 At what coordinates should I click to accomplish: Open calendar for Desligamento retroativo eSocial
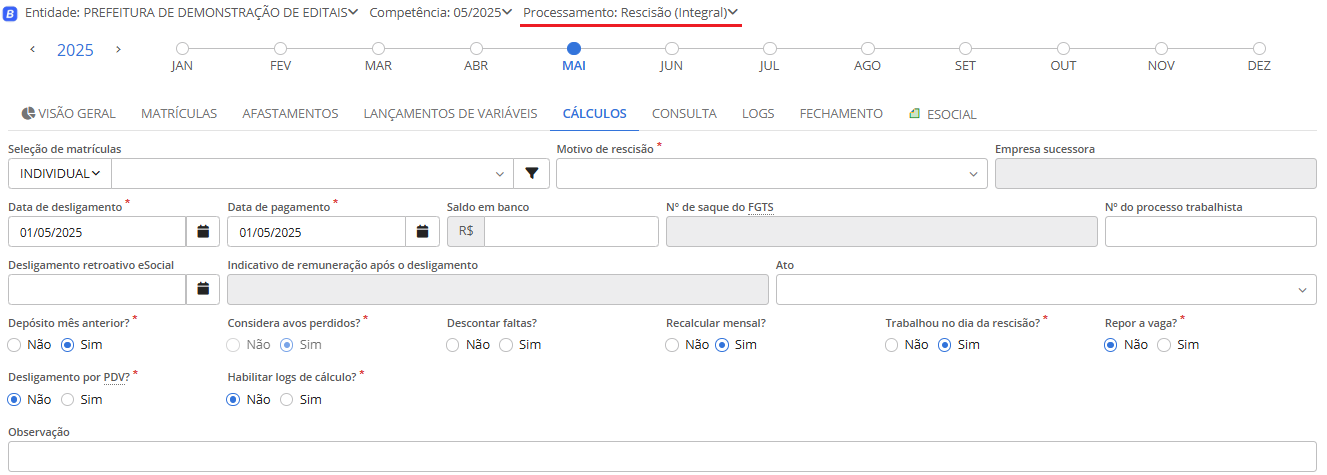point(203,289)
